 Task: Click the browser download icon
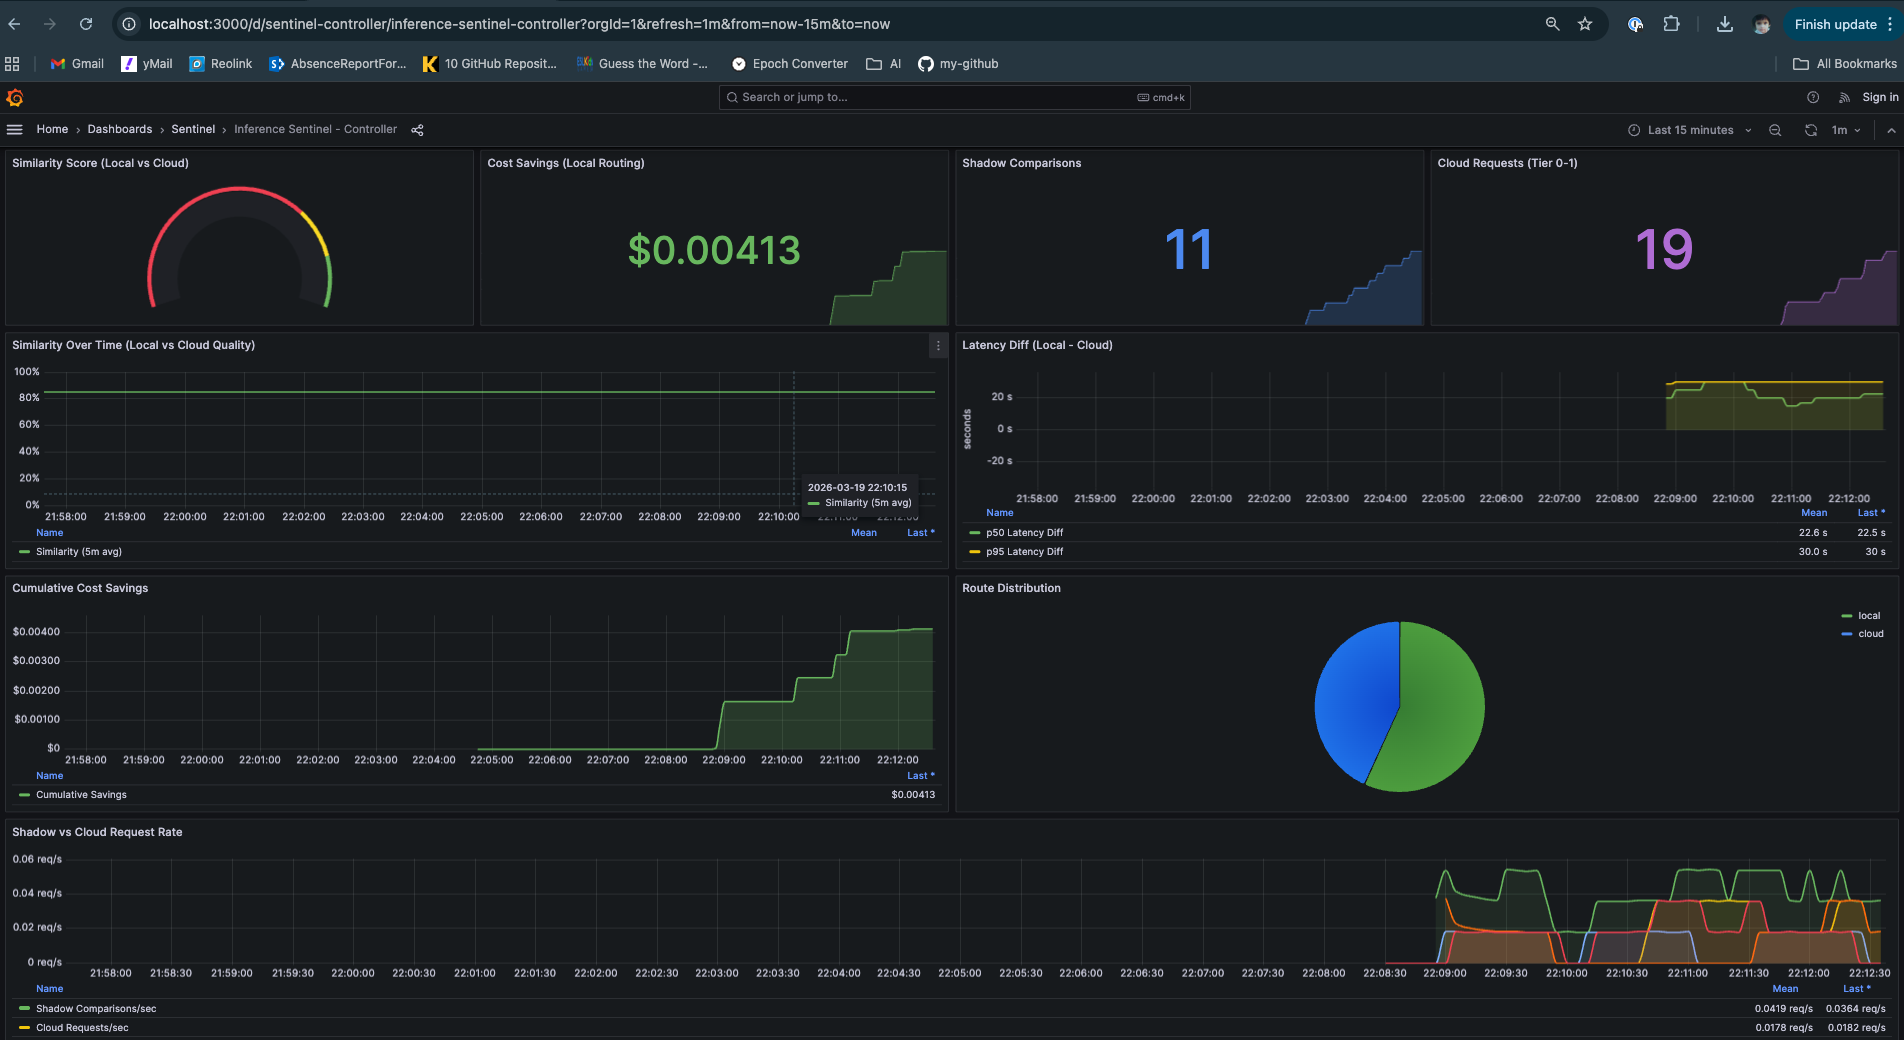tap(1724, 23)
